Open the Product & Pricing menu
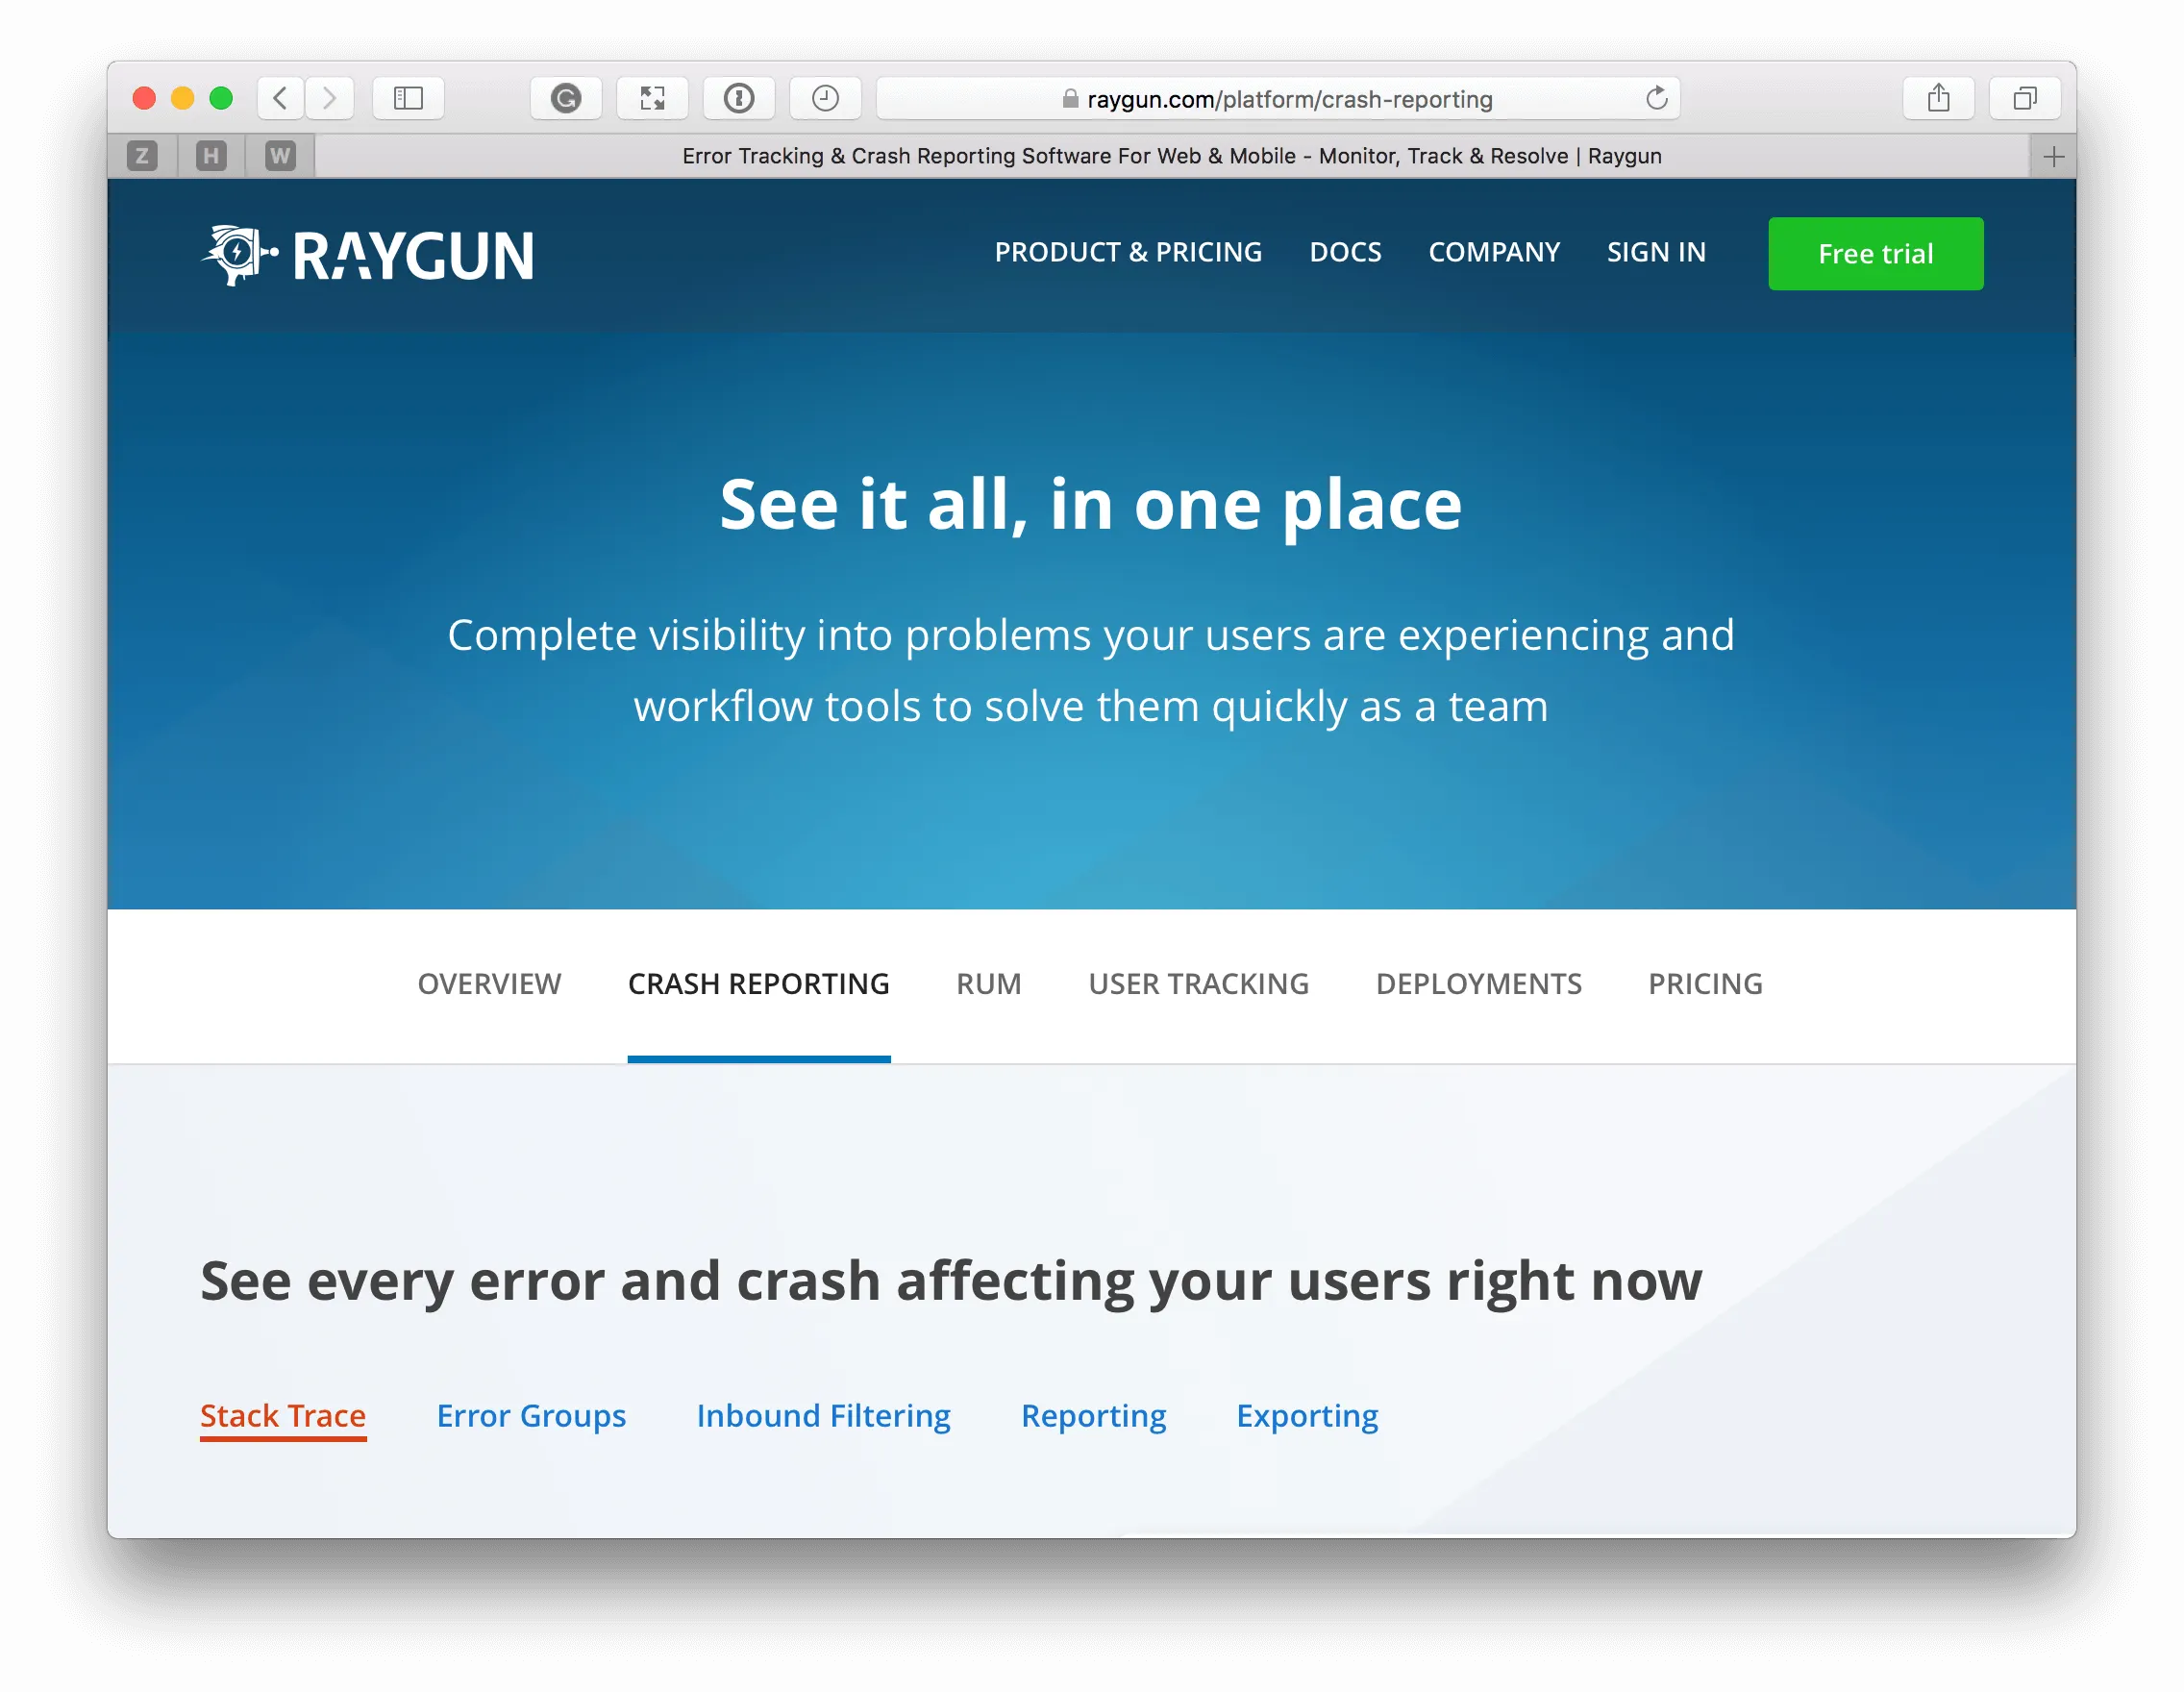 pos(1128,252)
